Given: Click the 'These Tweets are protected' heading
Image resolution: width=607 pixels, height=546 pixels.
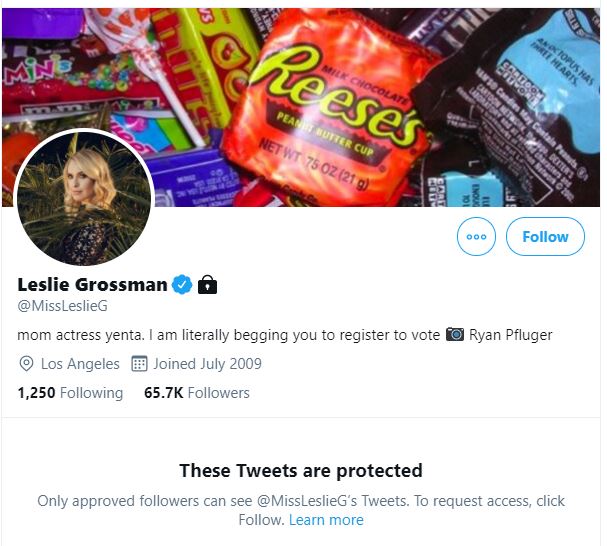Looking at the screenshot, I should point(300,470).
